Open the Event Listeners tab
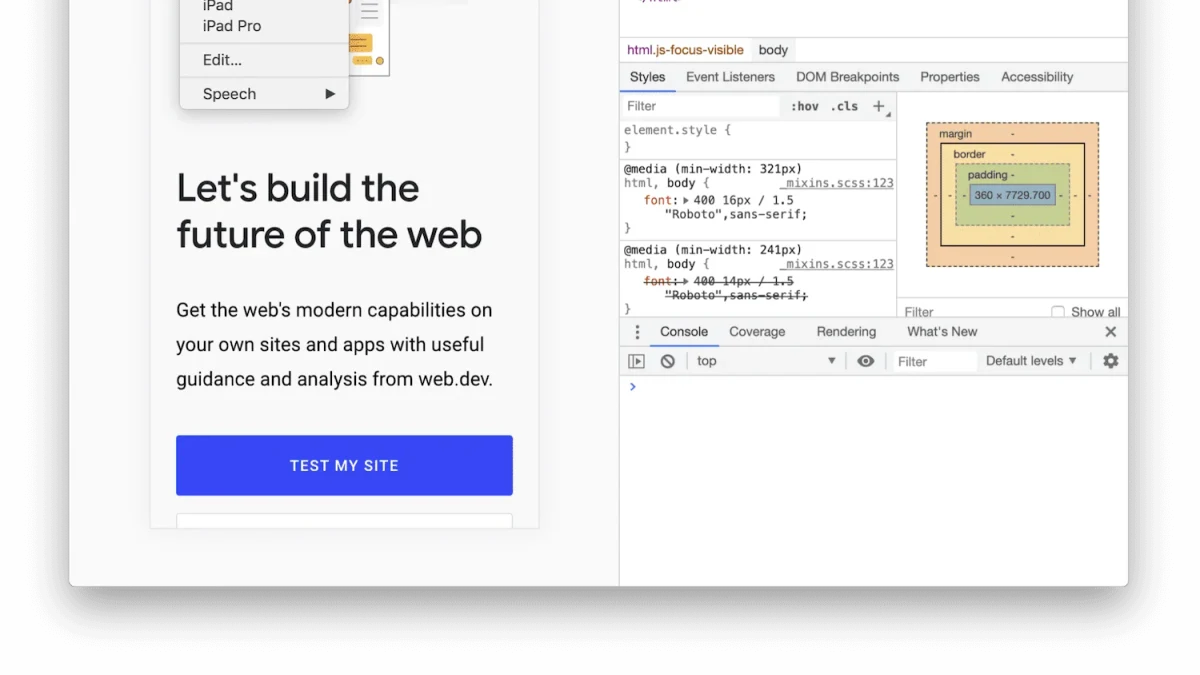 coord(730,77)
